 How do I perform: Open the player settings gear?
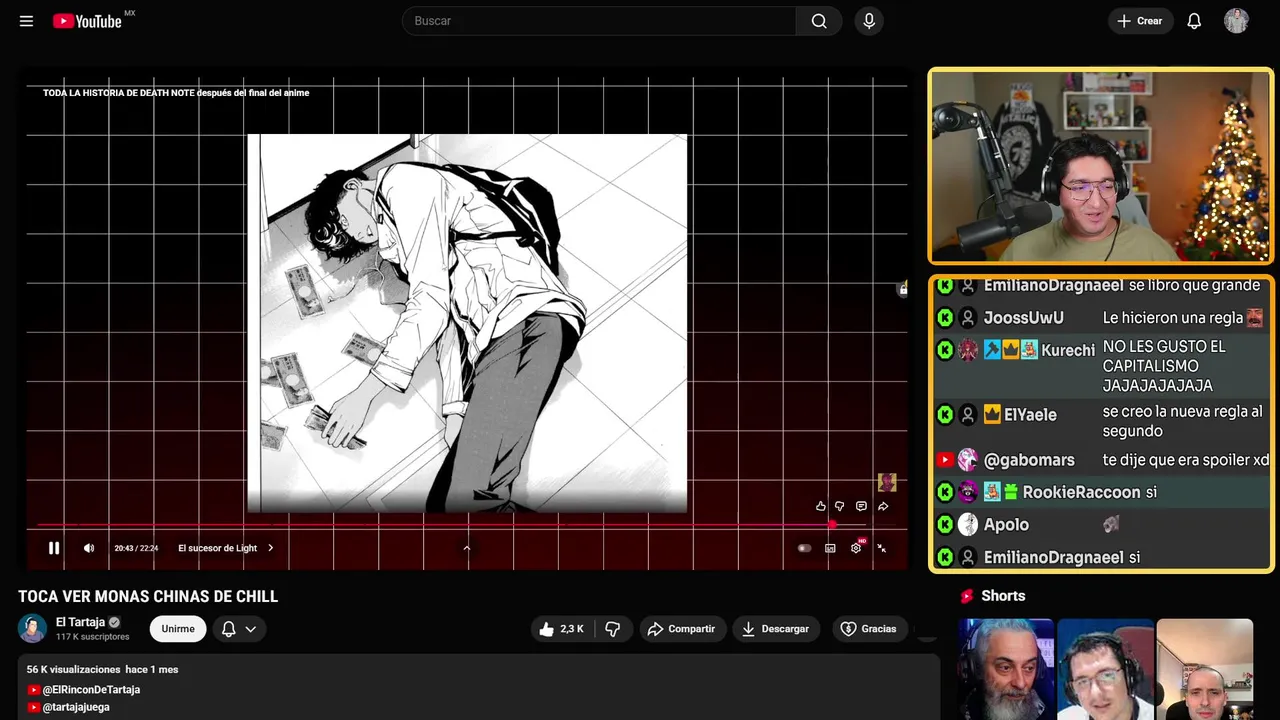[856, 548]
